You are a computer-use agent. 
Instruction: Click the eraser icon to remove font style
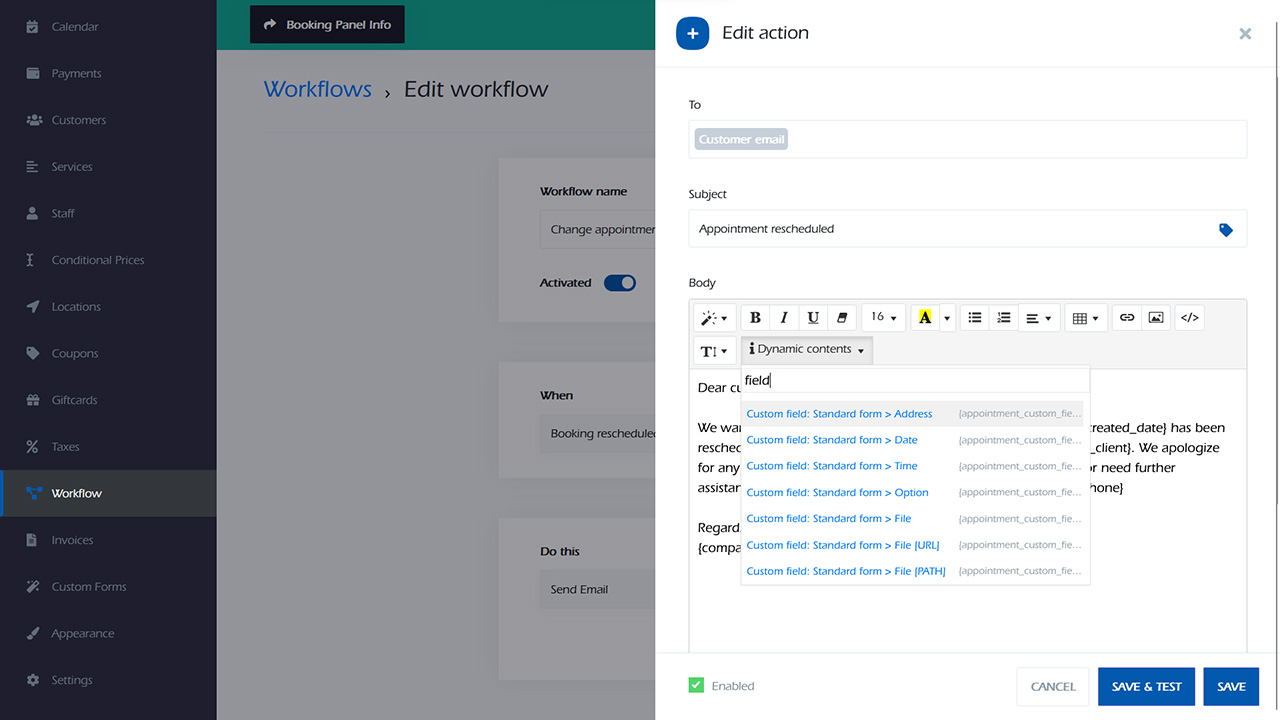[x=842, y=318]
